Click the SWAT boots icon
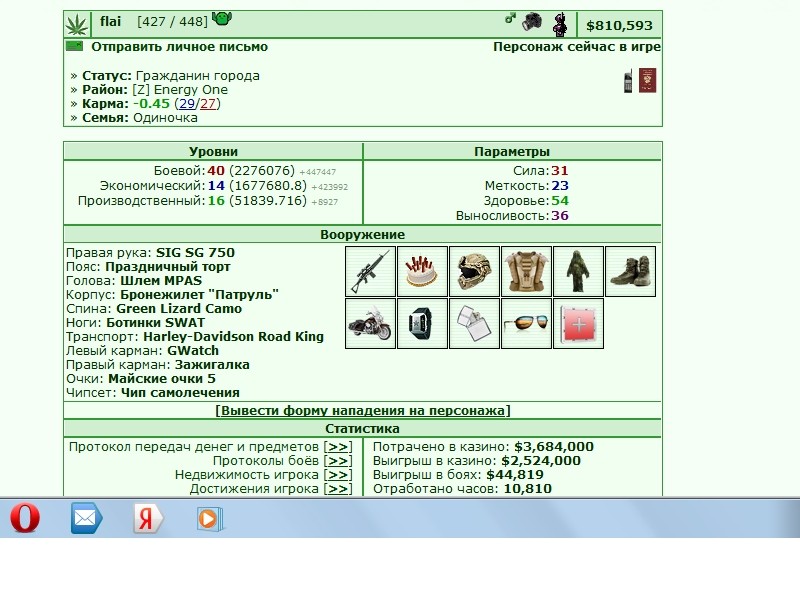The width and height of the screenshot is (800, 600). pos(631,271)
